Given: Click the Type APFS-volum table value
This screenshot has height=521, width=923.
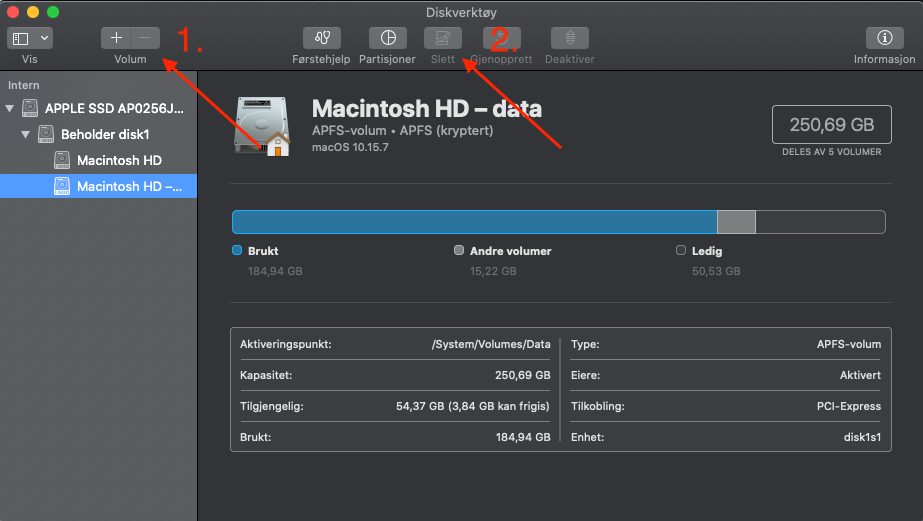Looking at the screenshot, I should [x=849, y=344].
